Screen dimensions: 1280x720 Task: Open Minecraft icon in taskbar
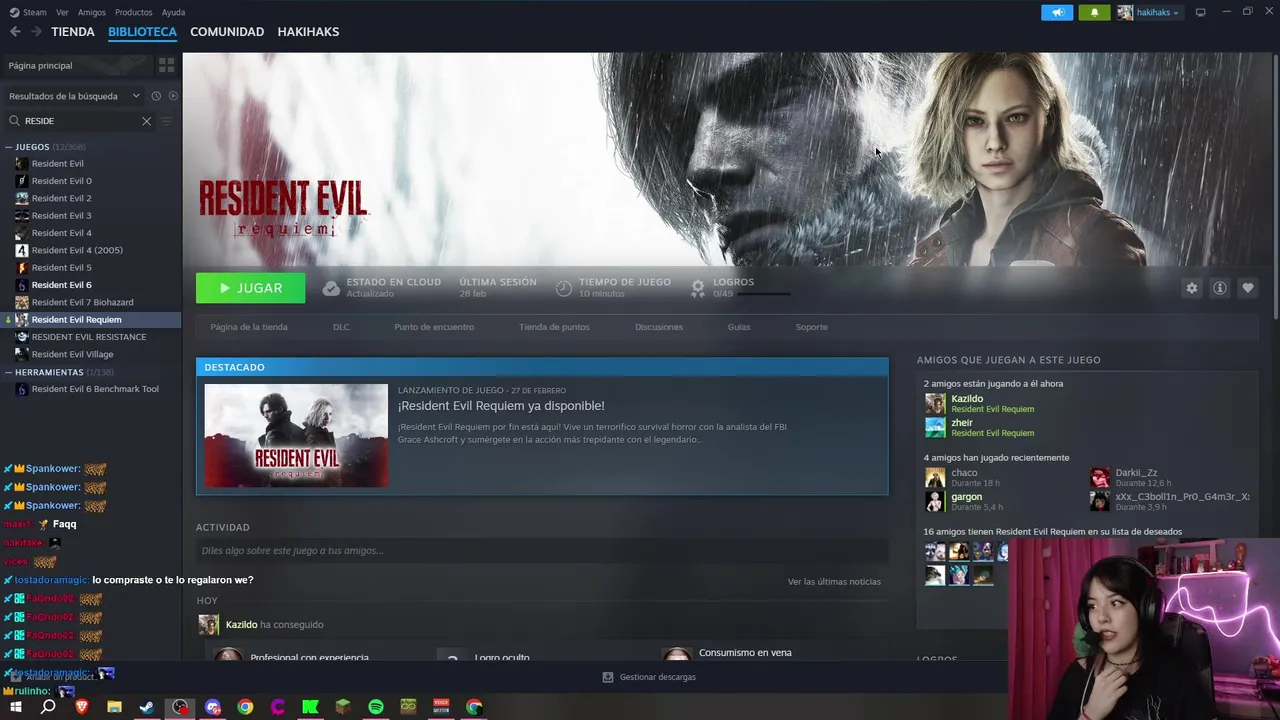click(343, 707)
